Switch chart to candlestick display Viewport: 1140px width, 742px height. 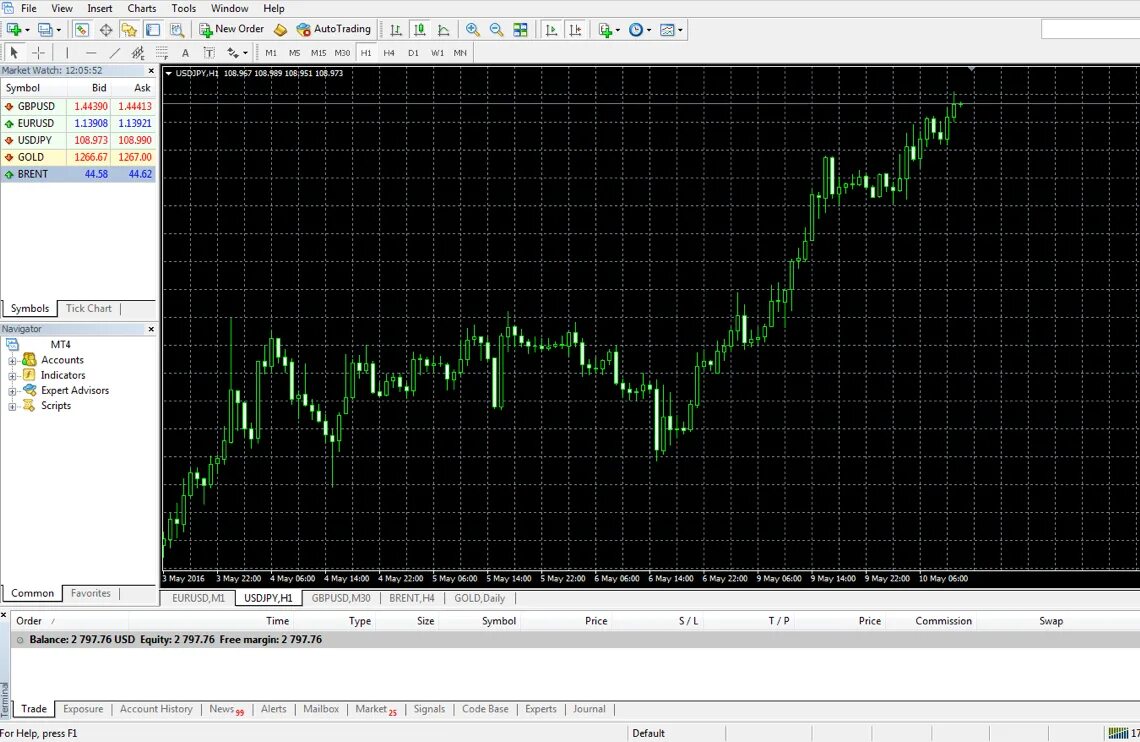coord(419,29)
